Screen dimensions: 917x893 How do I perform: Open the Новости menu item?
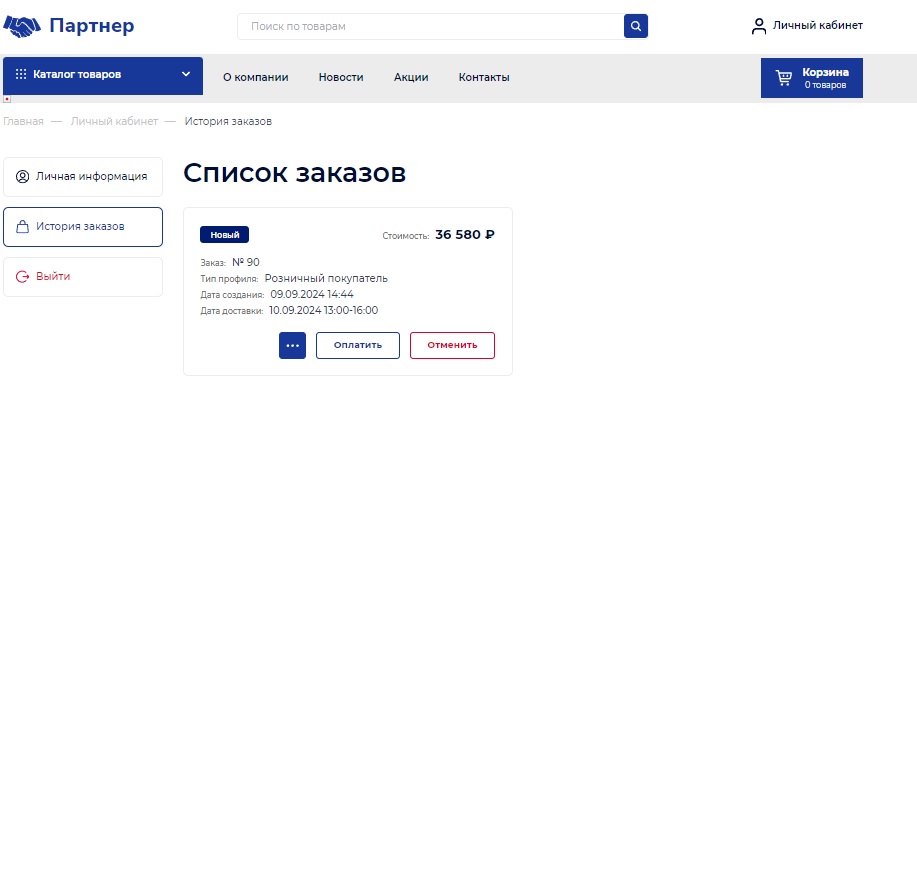pyautogui.click(x=341, y=77)
